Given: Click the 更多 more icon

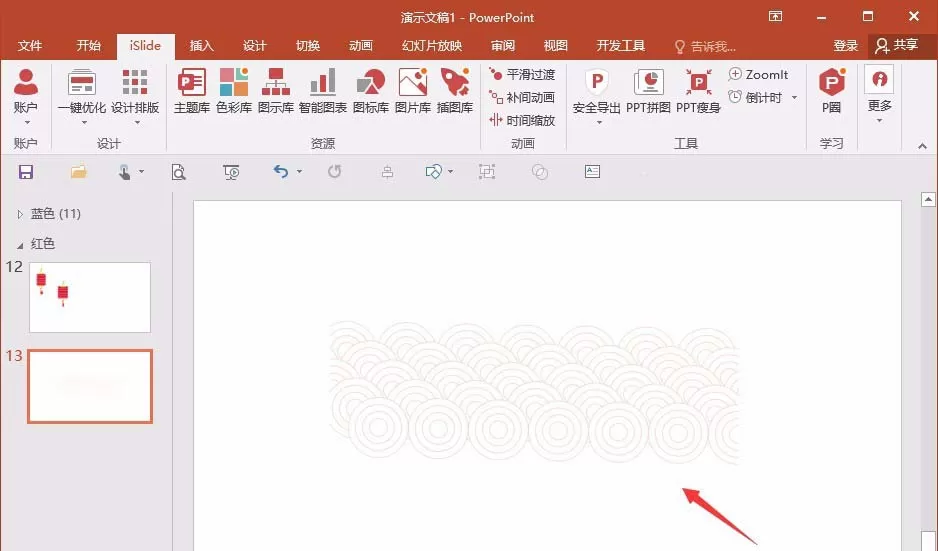Looking at the screenshot, I should coord(879,80).
